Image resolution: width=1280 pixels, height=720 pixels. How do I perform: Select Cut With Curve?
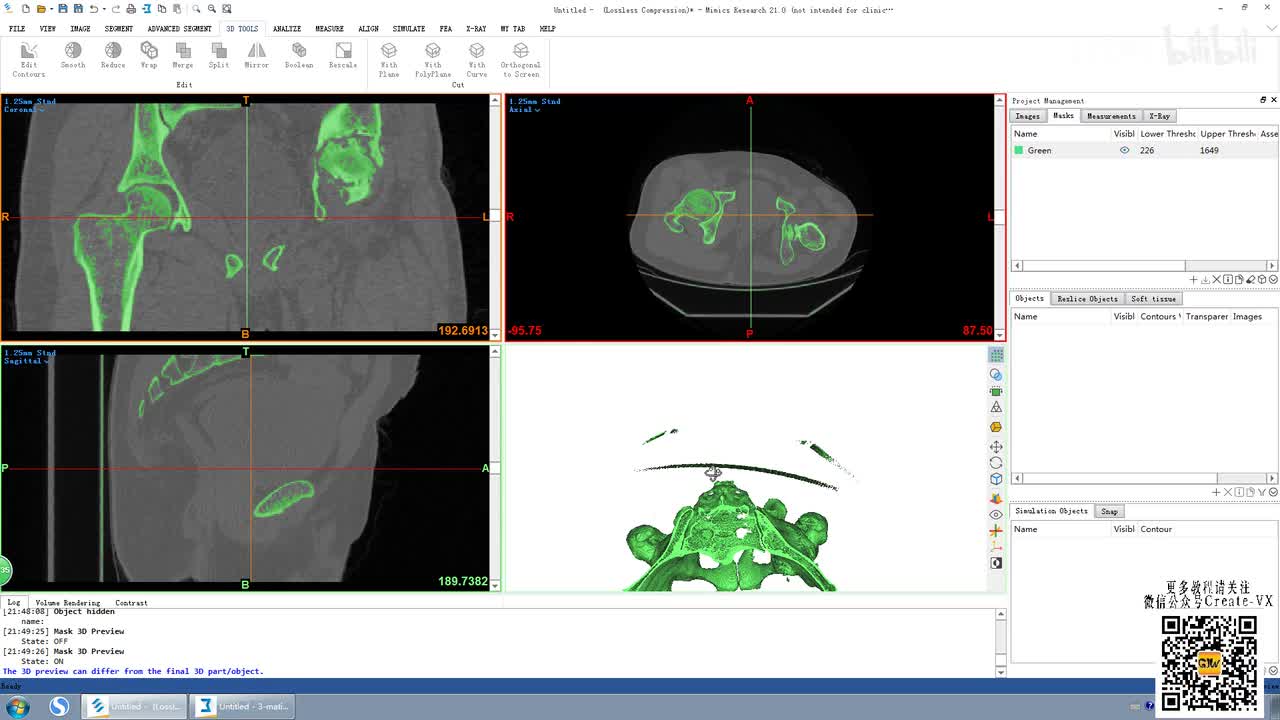(x=477, y=60)
